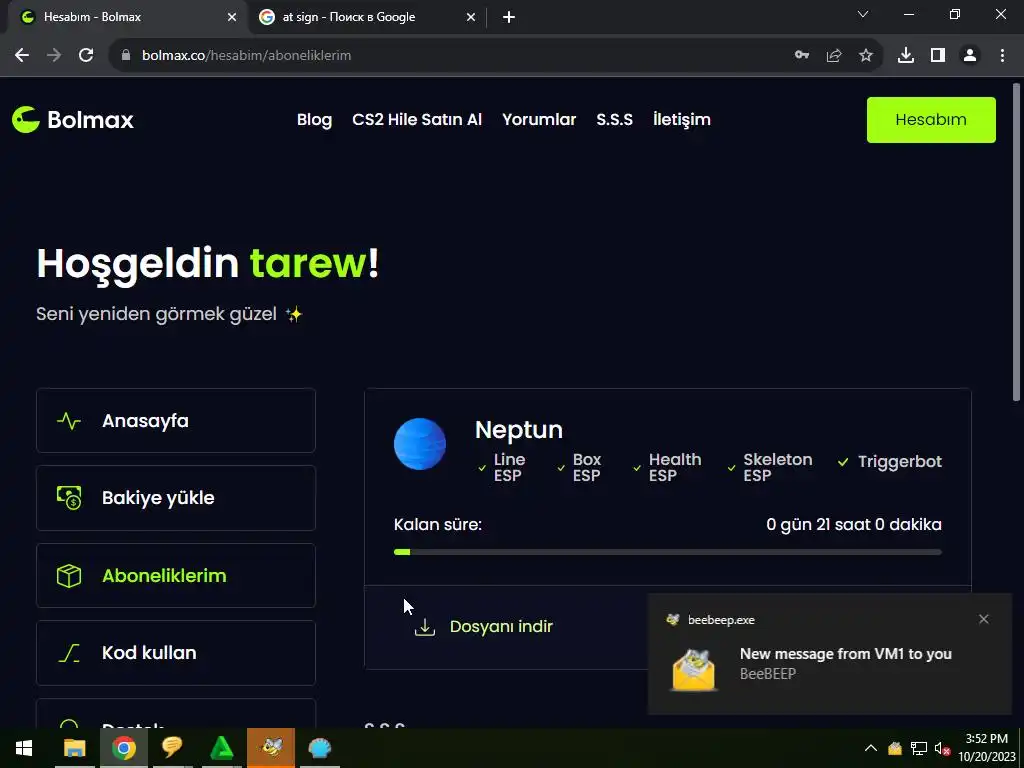Toggle Chrome side panel icon
Screen dimensions: 1024x768
[x=938, y=56]
